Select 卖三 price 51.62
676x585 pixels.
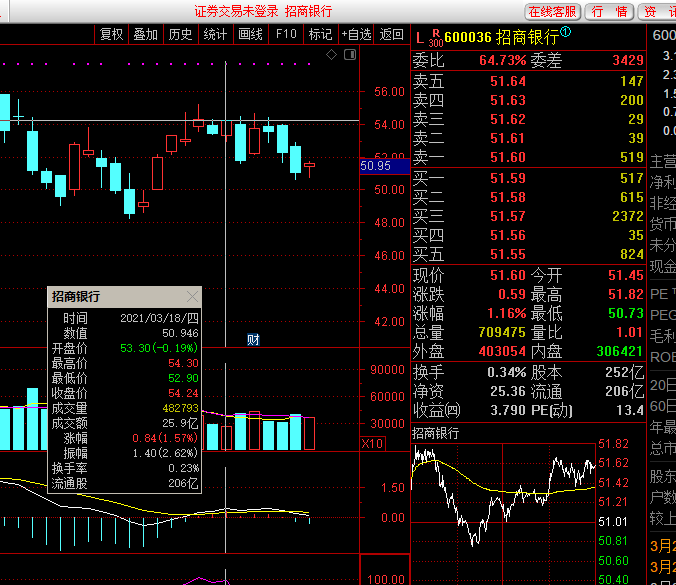[x=508, y=119]
